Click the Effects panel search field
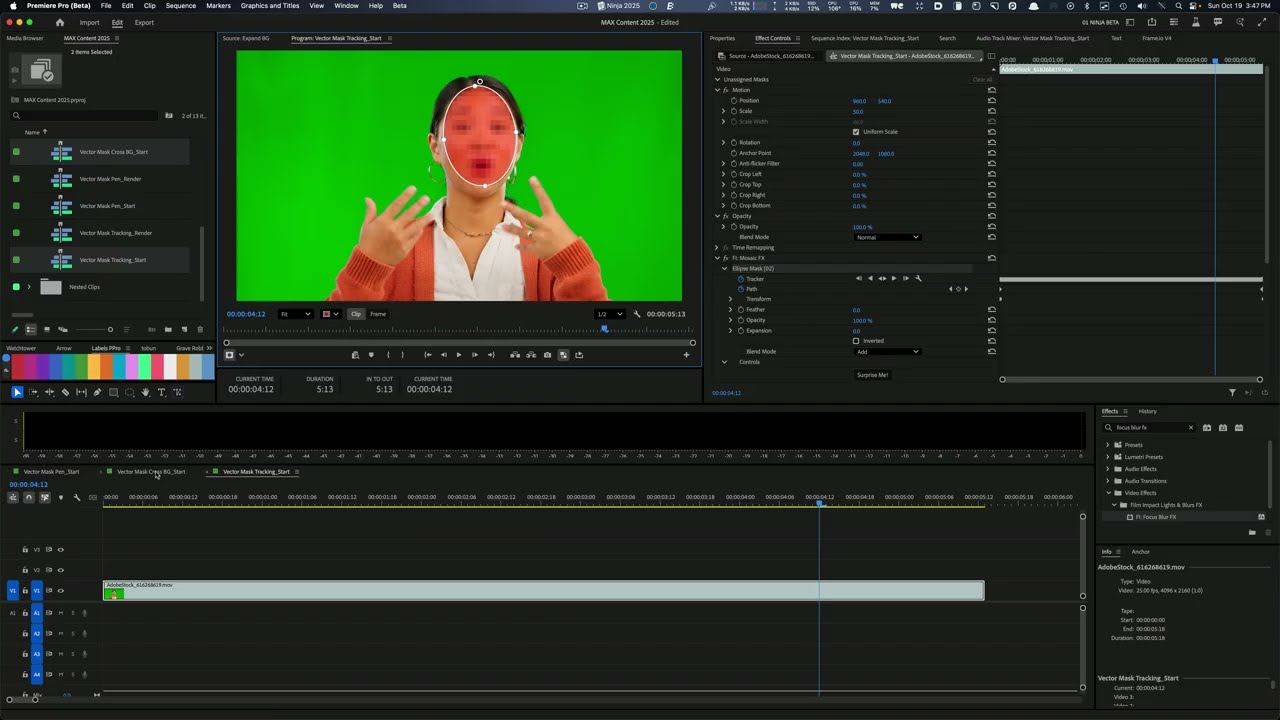Image resolution: width=1280 pixels, height=720 pixels. 1150,428
